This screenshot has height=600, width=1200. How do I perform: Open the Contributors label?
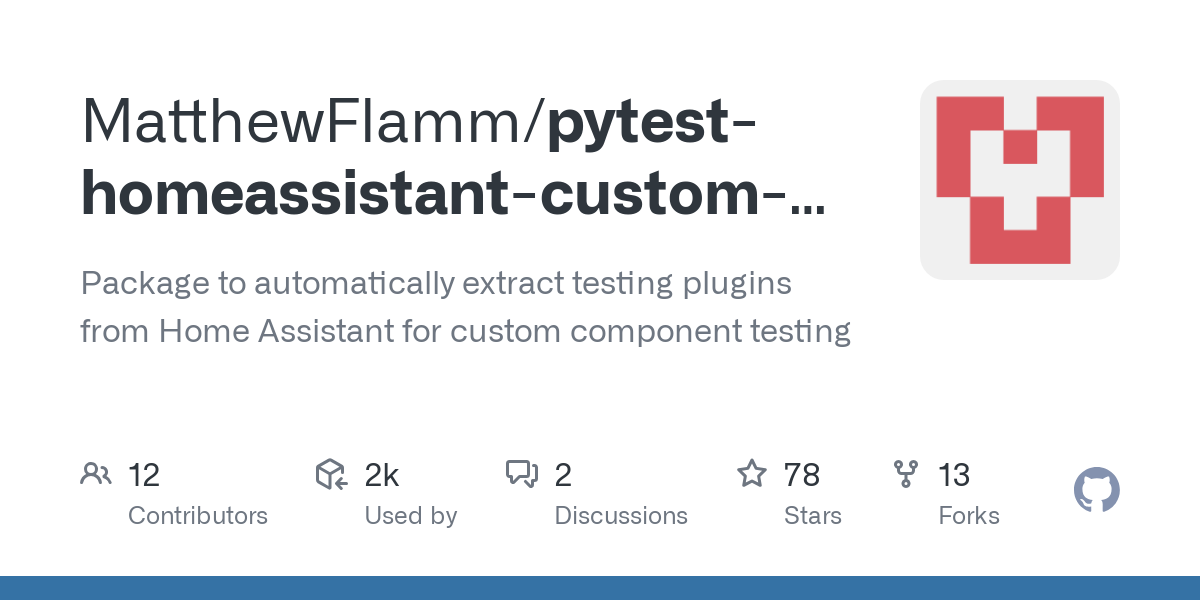pos(198,516)
